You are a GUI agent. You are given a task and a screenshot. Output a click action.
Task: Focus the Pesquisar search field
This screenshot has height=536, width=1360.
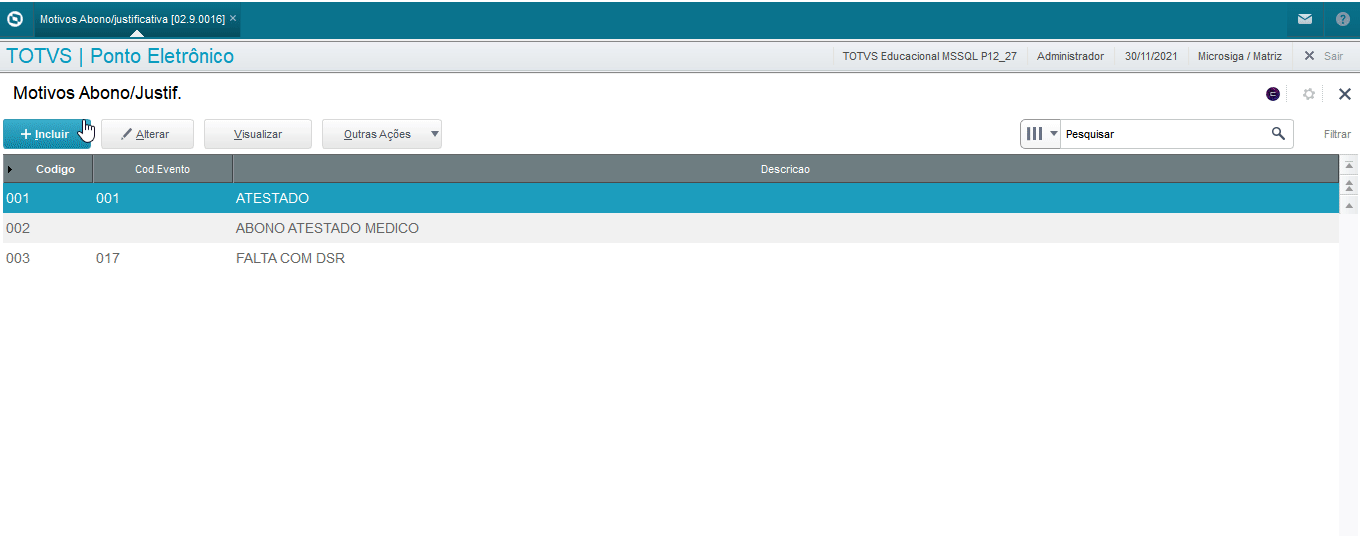1165,134
